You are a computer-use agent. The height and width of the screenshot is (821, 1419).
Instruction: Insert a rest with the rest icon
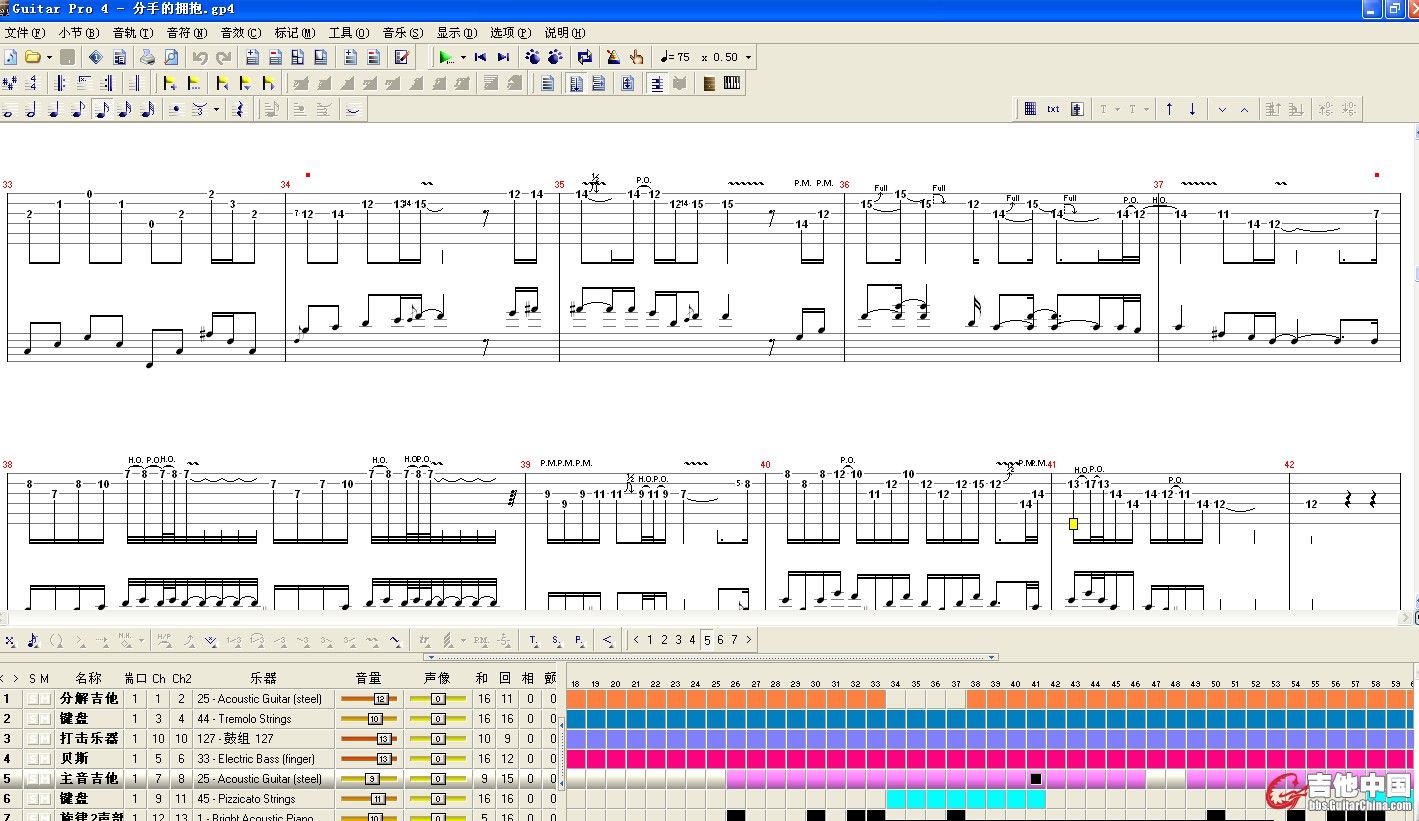tap(238, 109)
